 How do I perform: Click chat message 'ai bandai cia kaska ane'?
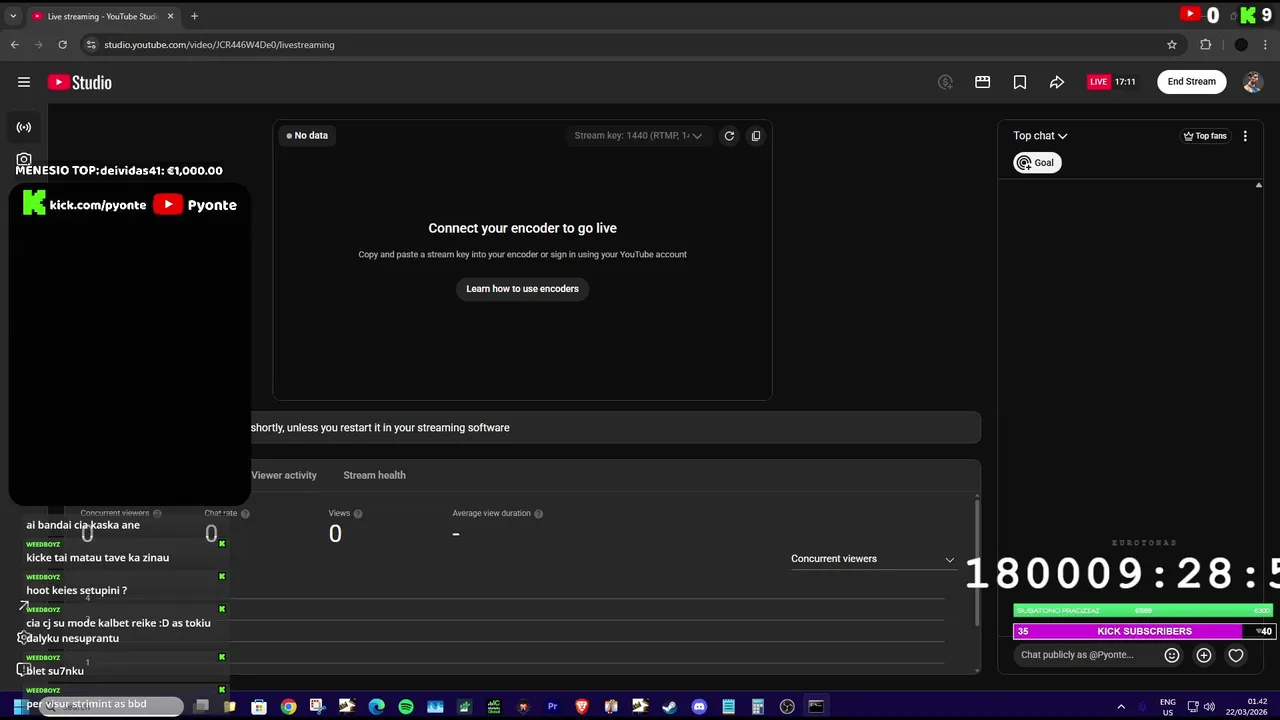[83, 525]
